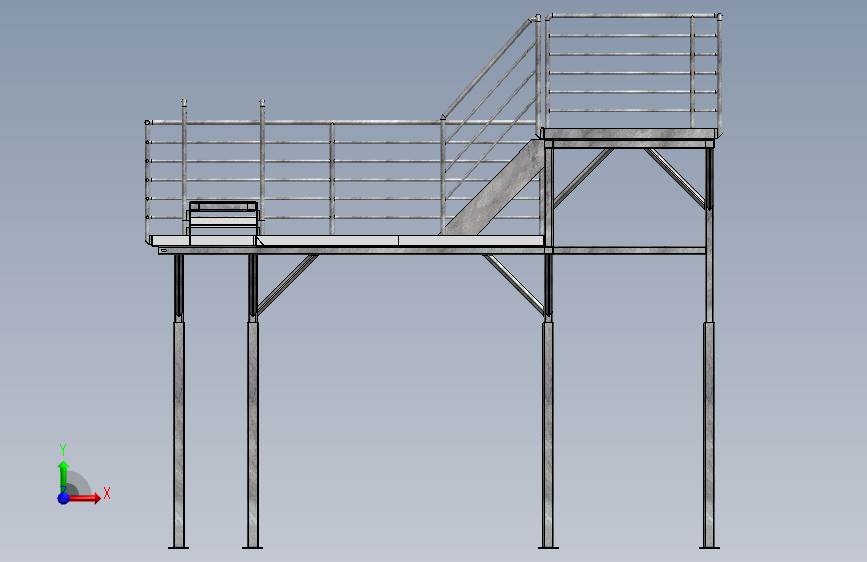The image size is (867, 562).
Task: Click the red X axis arrow of the triad
Action: [83, 498]
